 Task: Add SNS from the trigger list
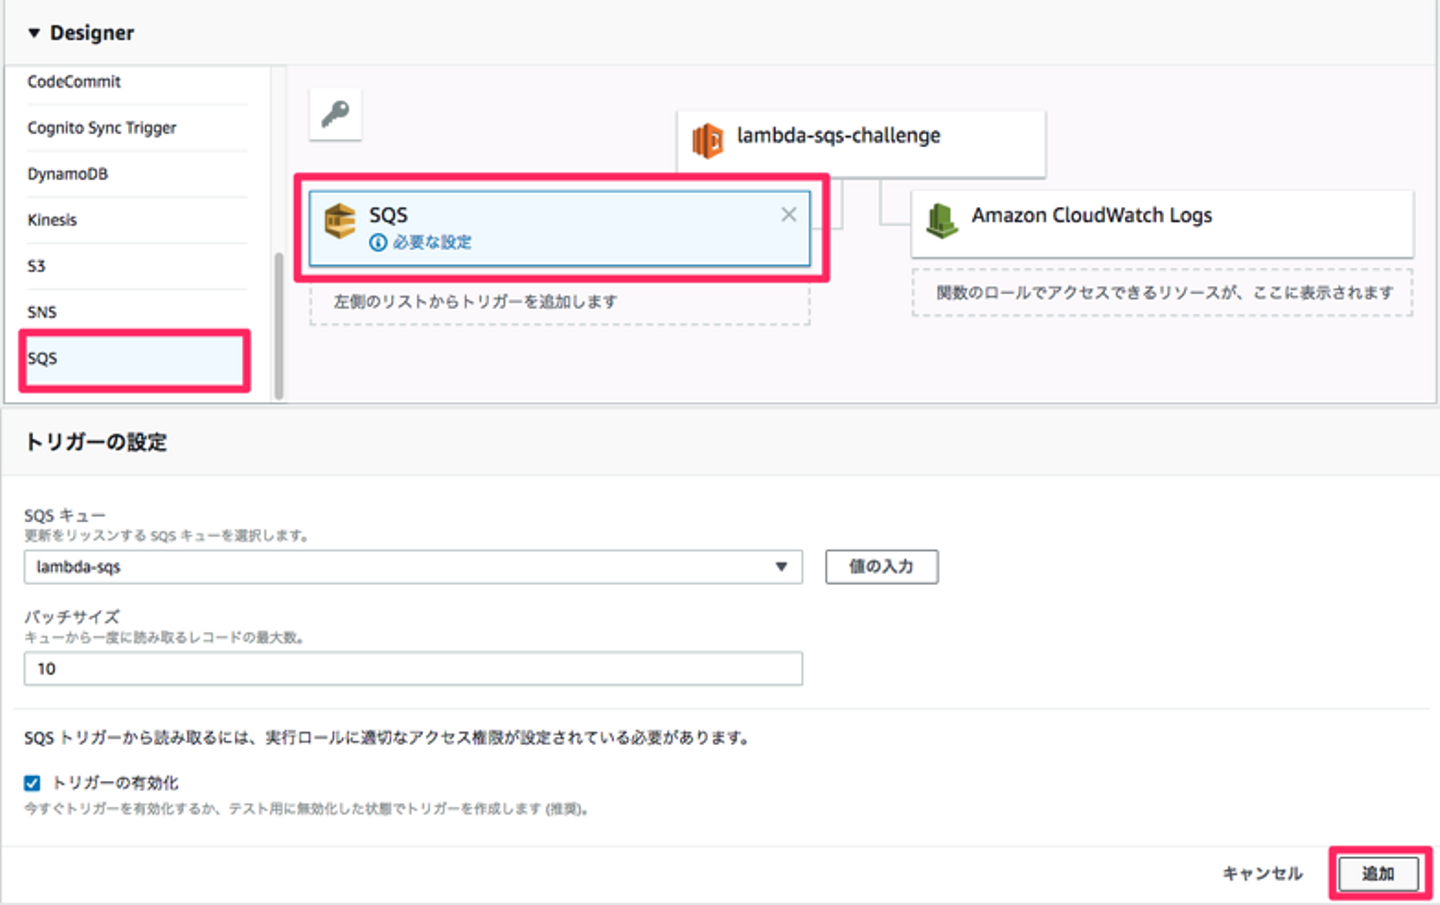42,312
